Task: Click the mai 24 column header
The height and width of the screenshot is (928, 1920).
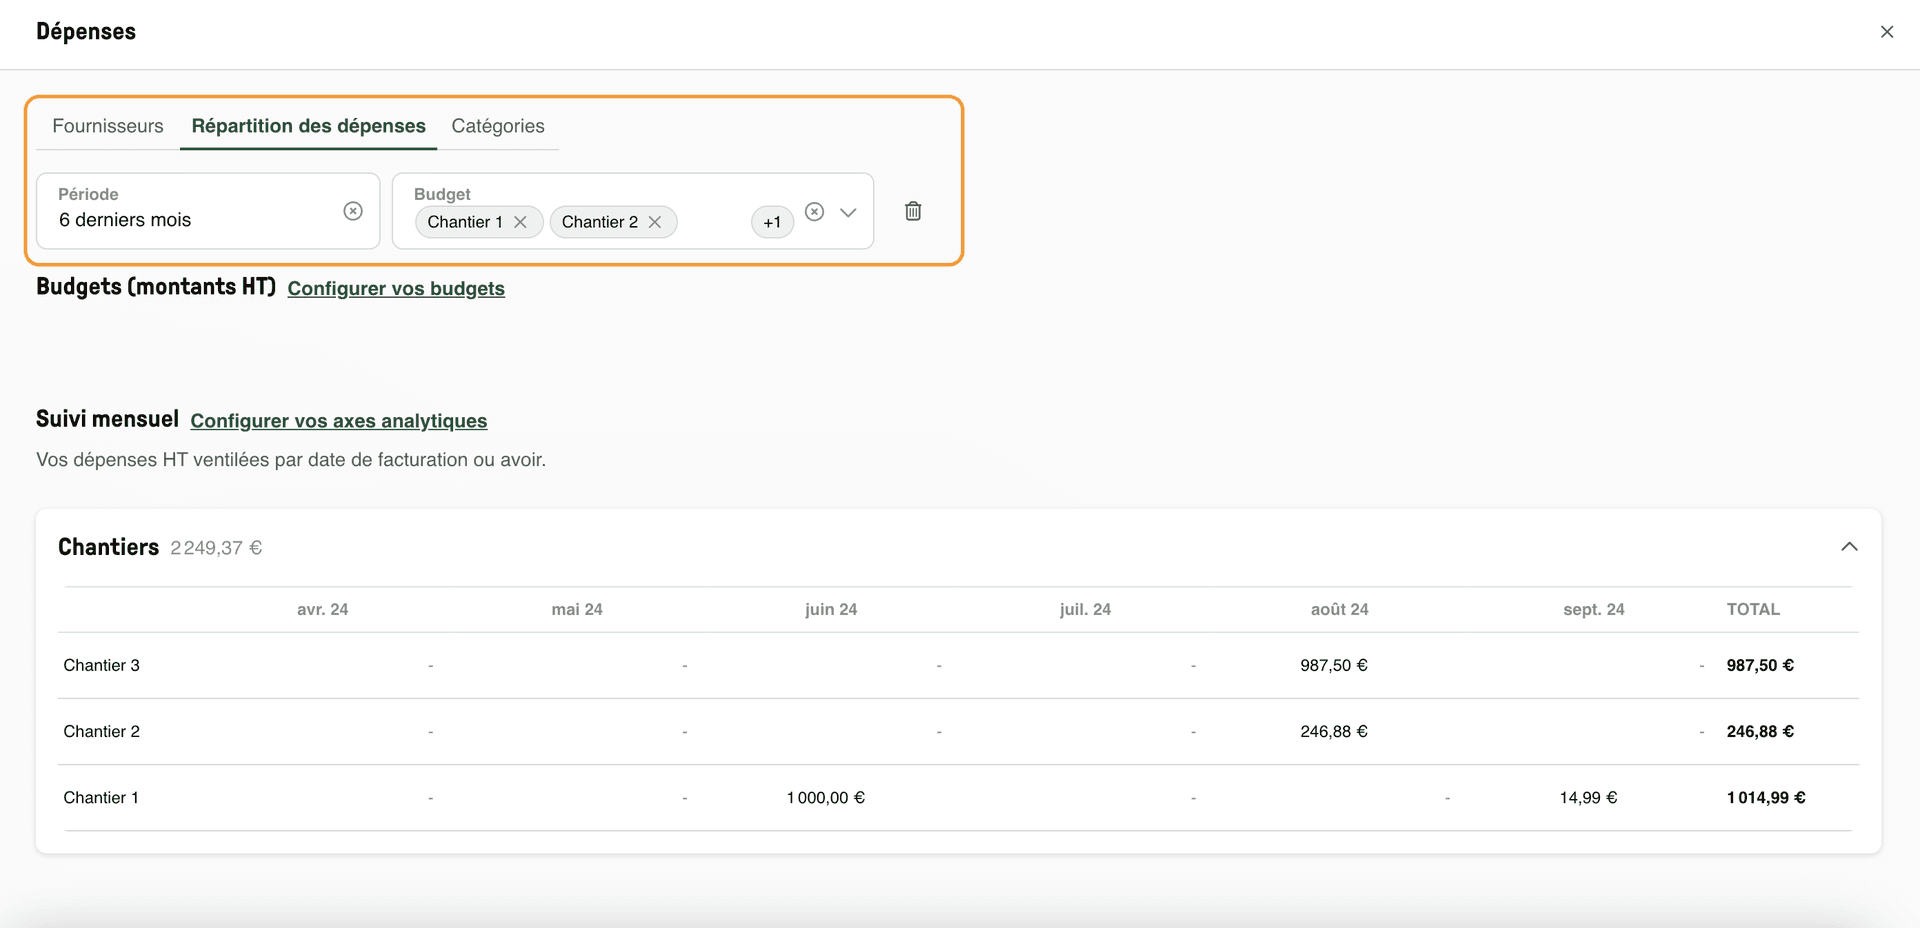Action: point(577,609)
